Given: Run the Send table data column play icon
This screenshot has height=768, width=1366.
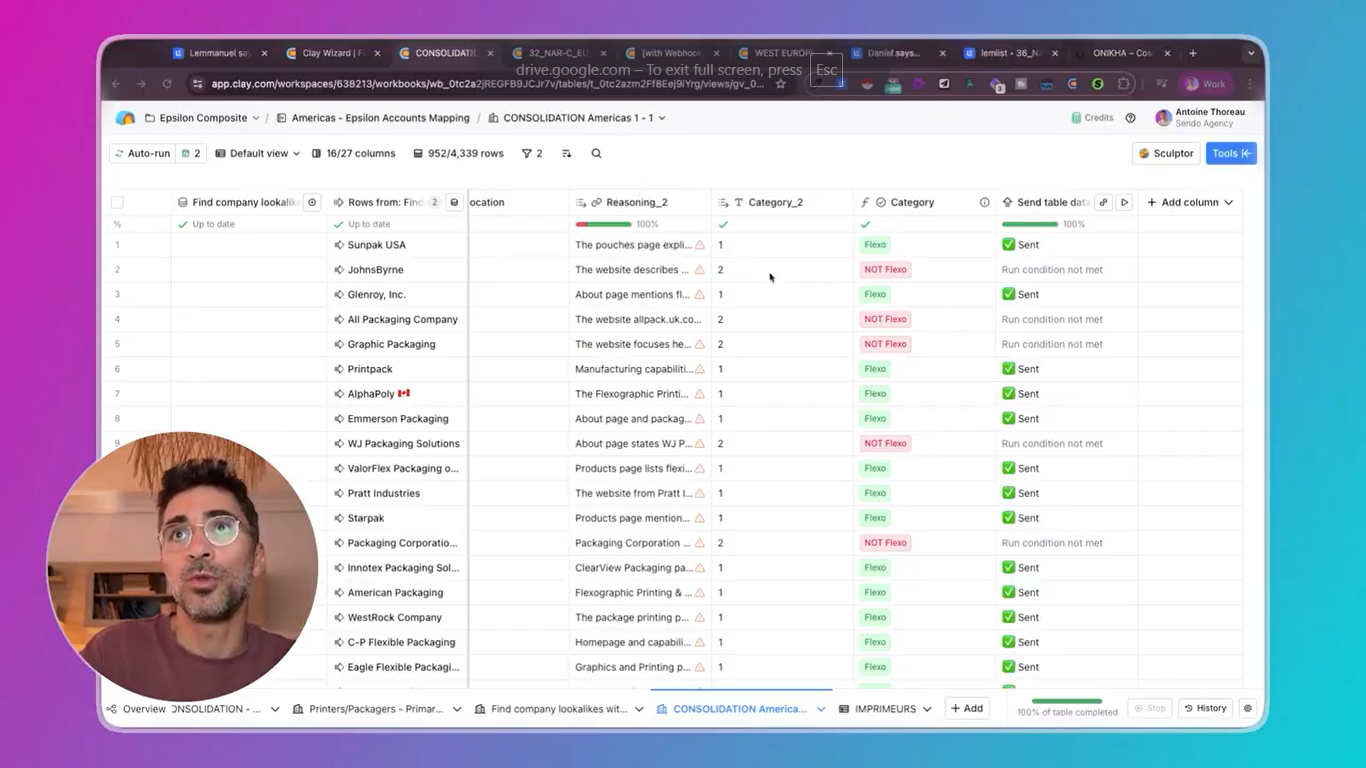Looking at the screenshot, I should point(1124,202).
